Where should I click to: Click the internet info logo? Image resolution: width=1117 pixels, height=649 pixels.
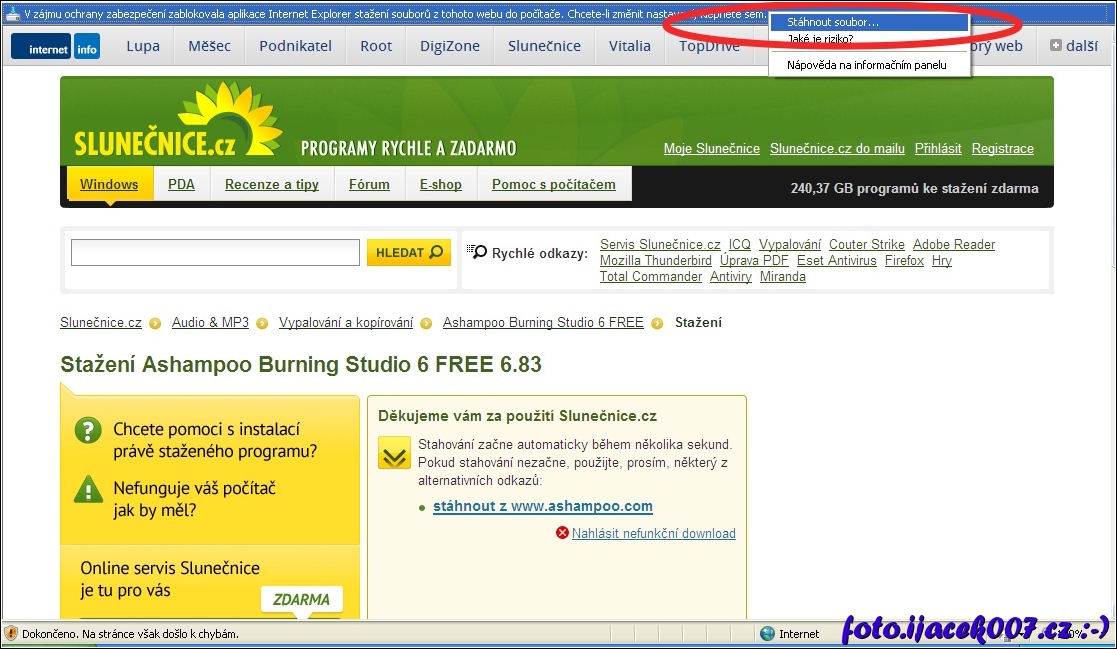click(x=56, y=46)
